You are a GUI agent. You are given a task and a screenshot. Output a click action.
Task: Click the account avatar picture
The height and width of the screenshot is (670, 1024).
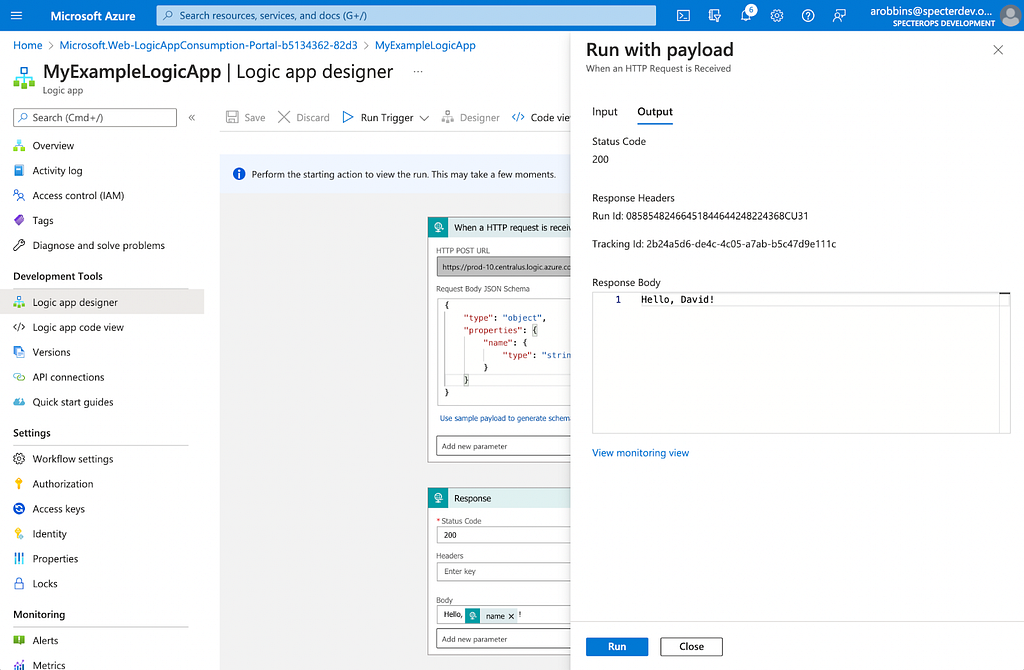coord(1010,16)
